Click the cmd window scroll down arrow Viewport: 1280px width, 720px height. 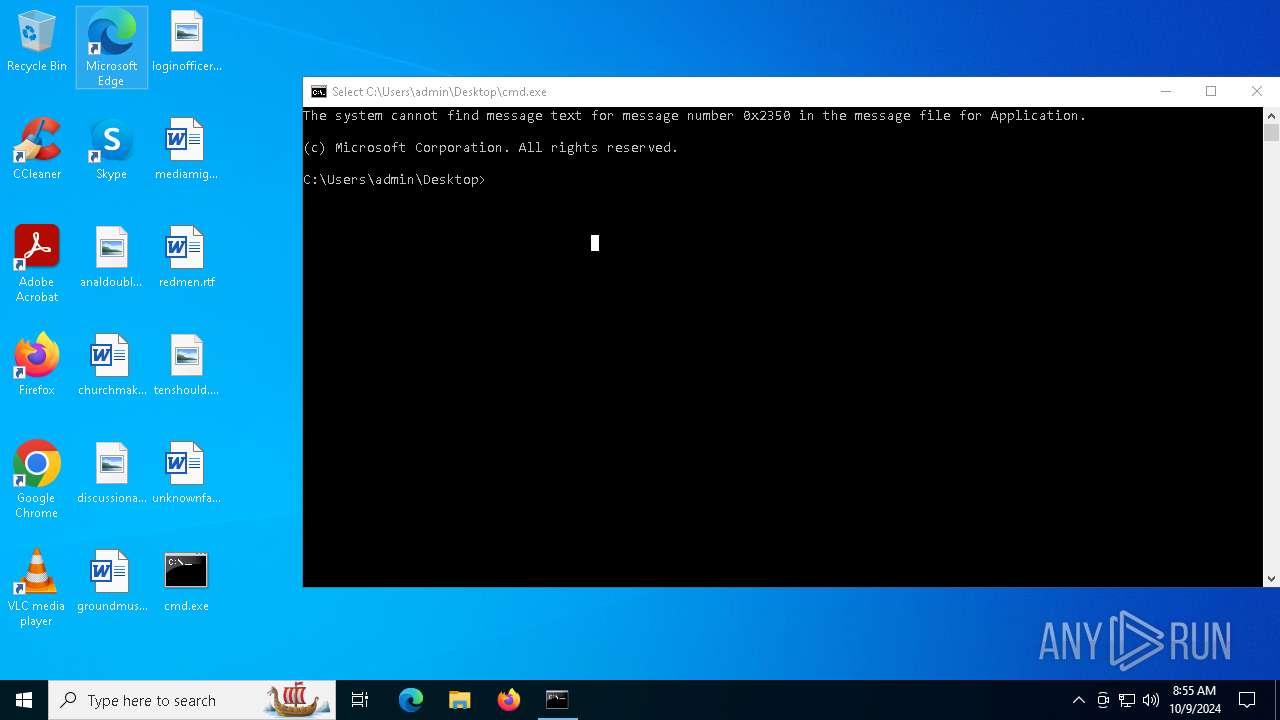pos(1271,578)
